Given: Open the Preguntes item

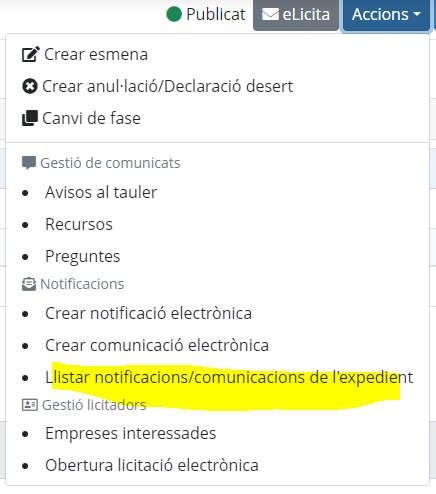Looking at the screenshot, I should click(x=83, y=256).
